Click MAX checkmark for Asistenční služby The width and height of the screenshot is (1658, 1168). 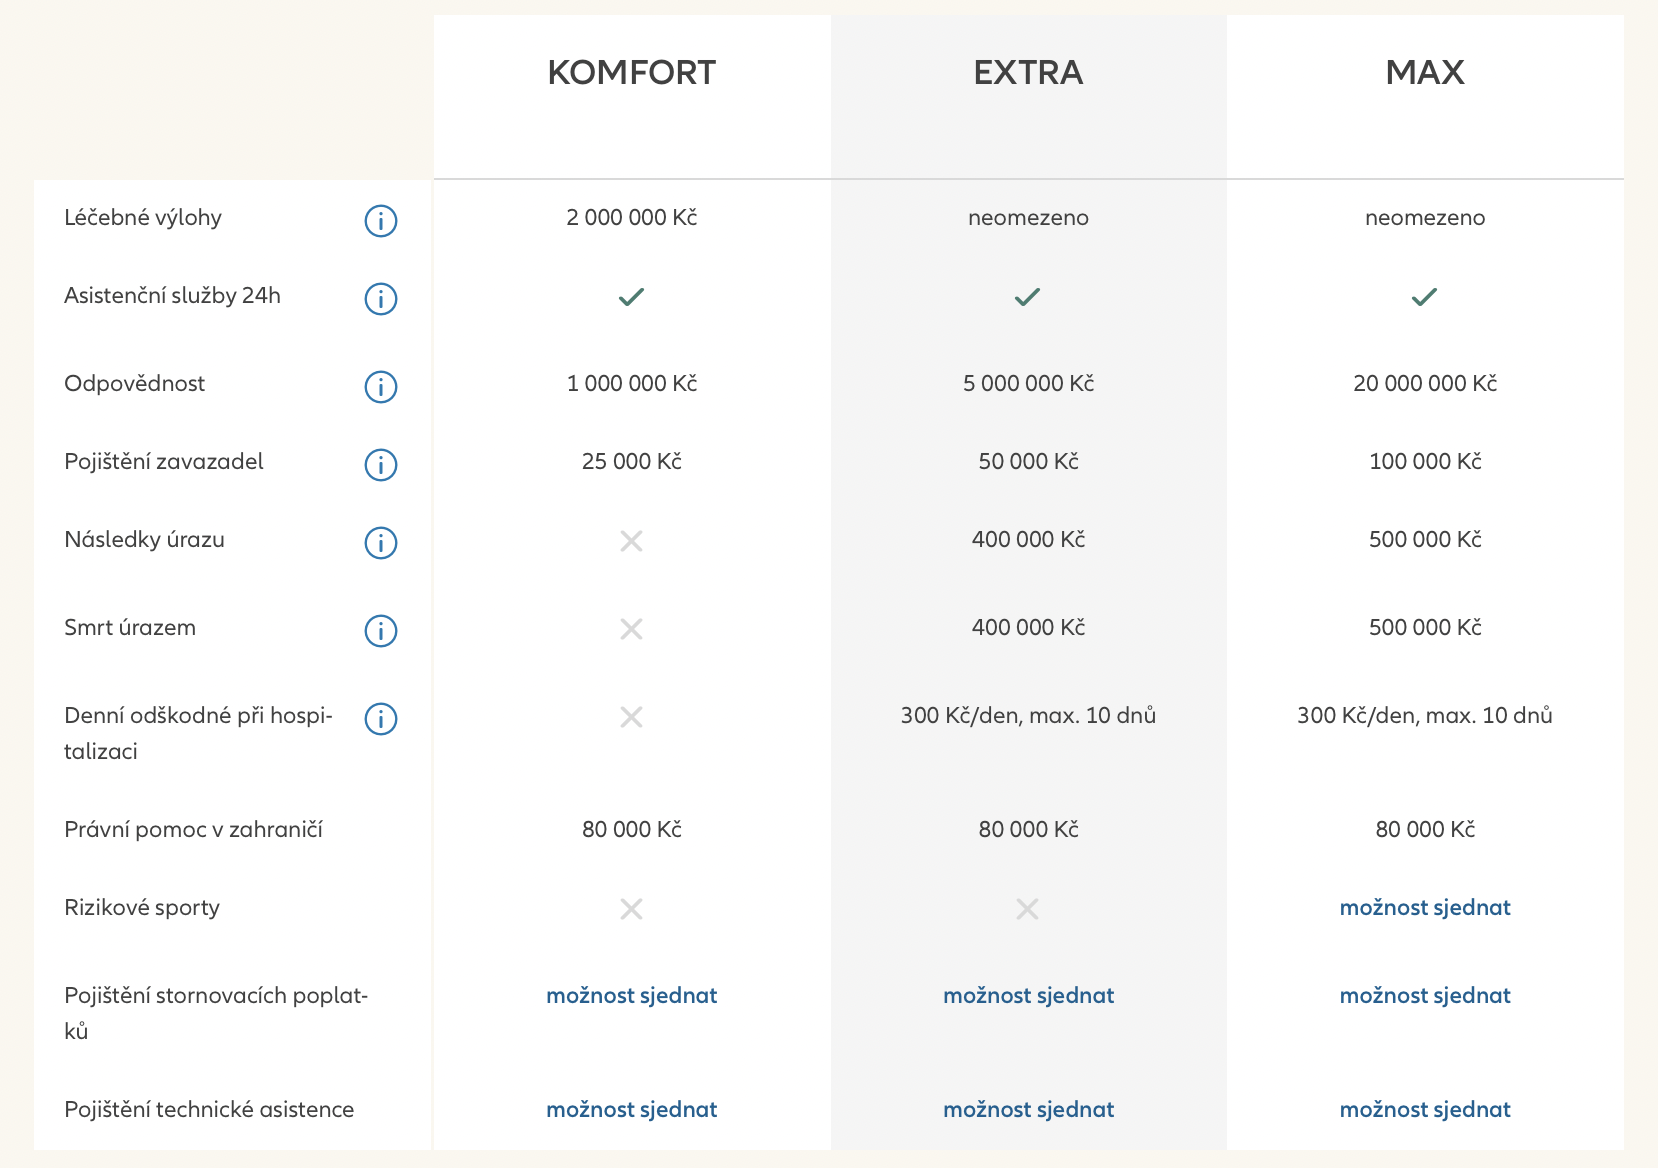click(x=1424, y=297)
